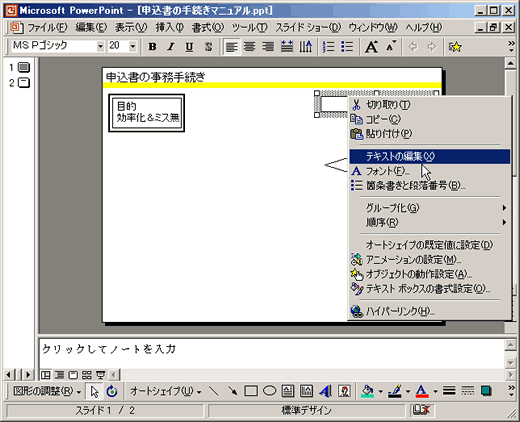This screenshot has height=422, width=520.
Task: Apply red font color
Action: point(422,391)
